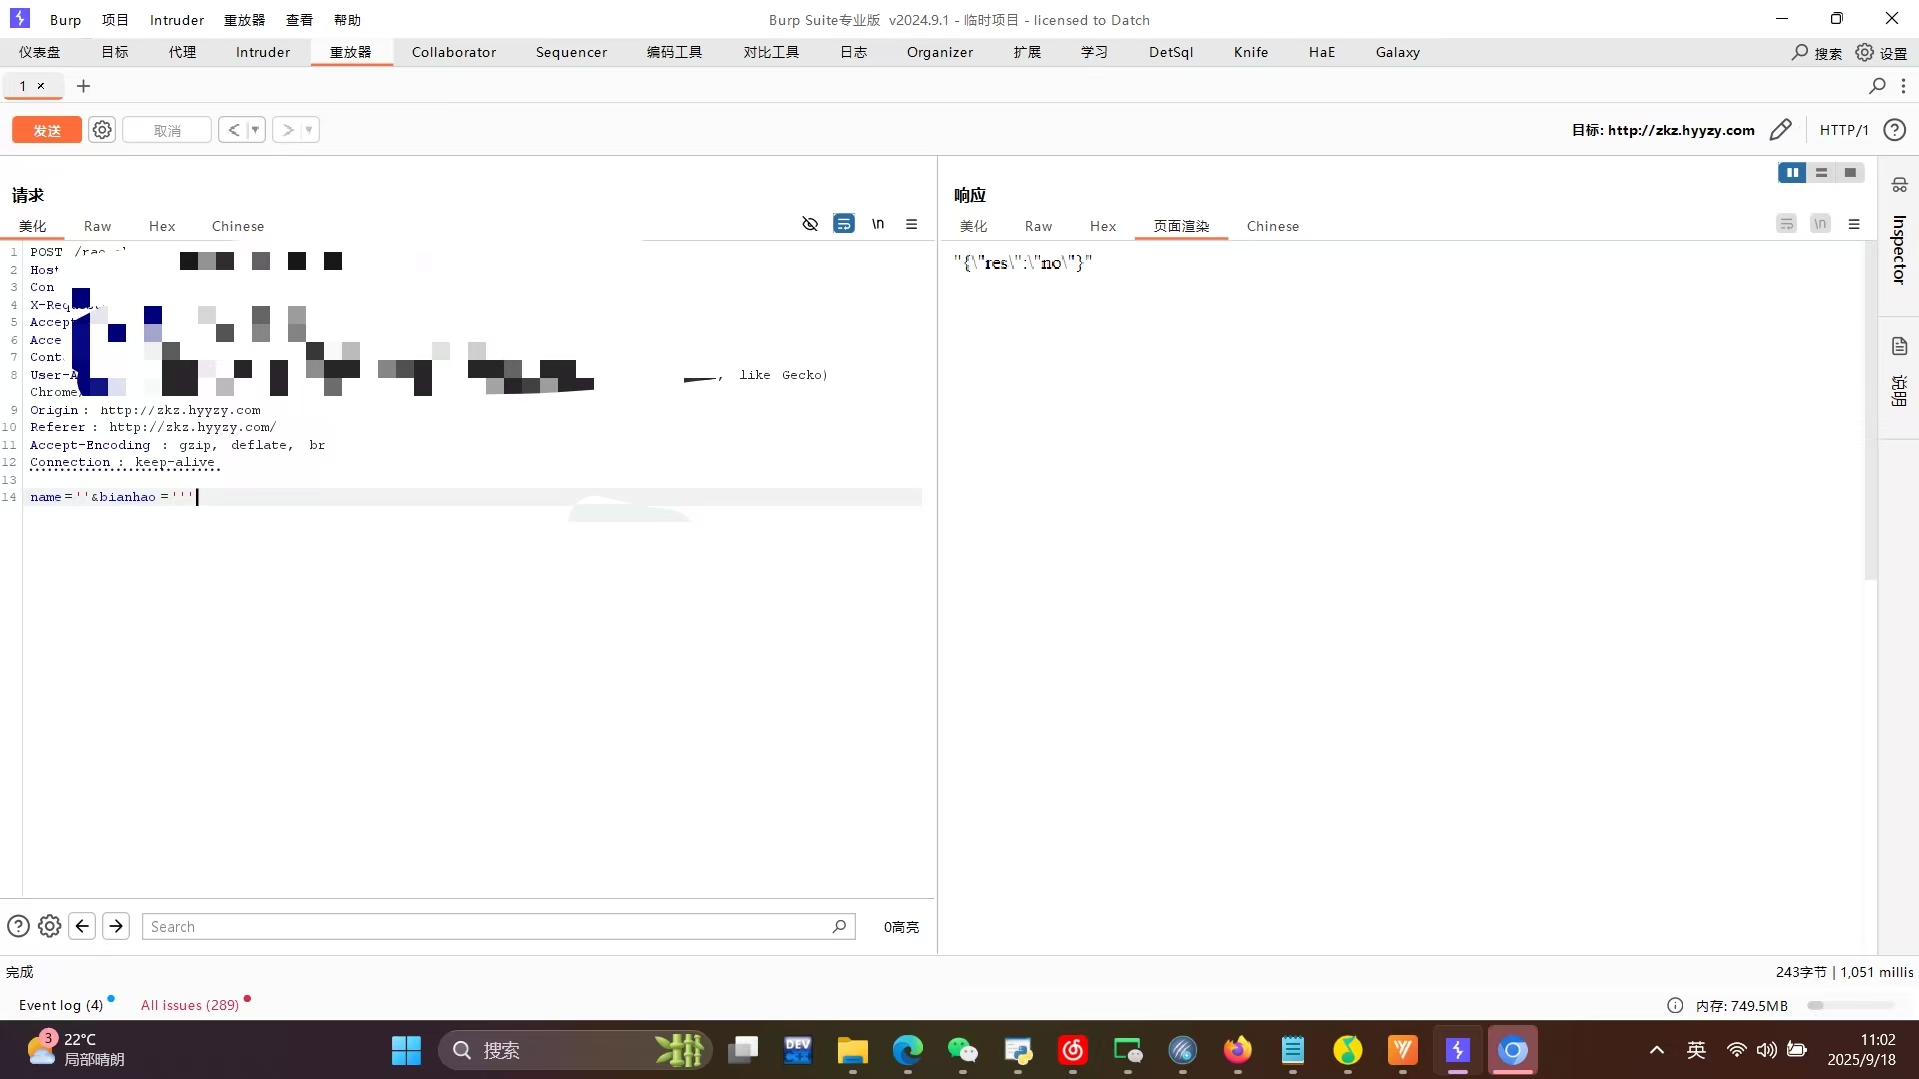Open All issues (289) link
1919x1079 pixels.
pos(190,1005)
